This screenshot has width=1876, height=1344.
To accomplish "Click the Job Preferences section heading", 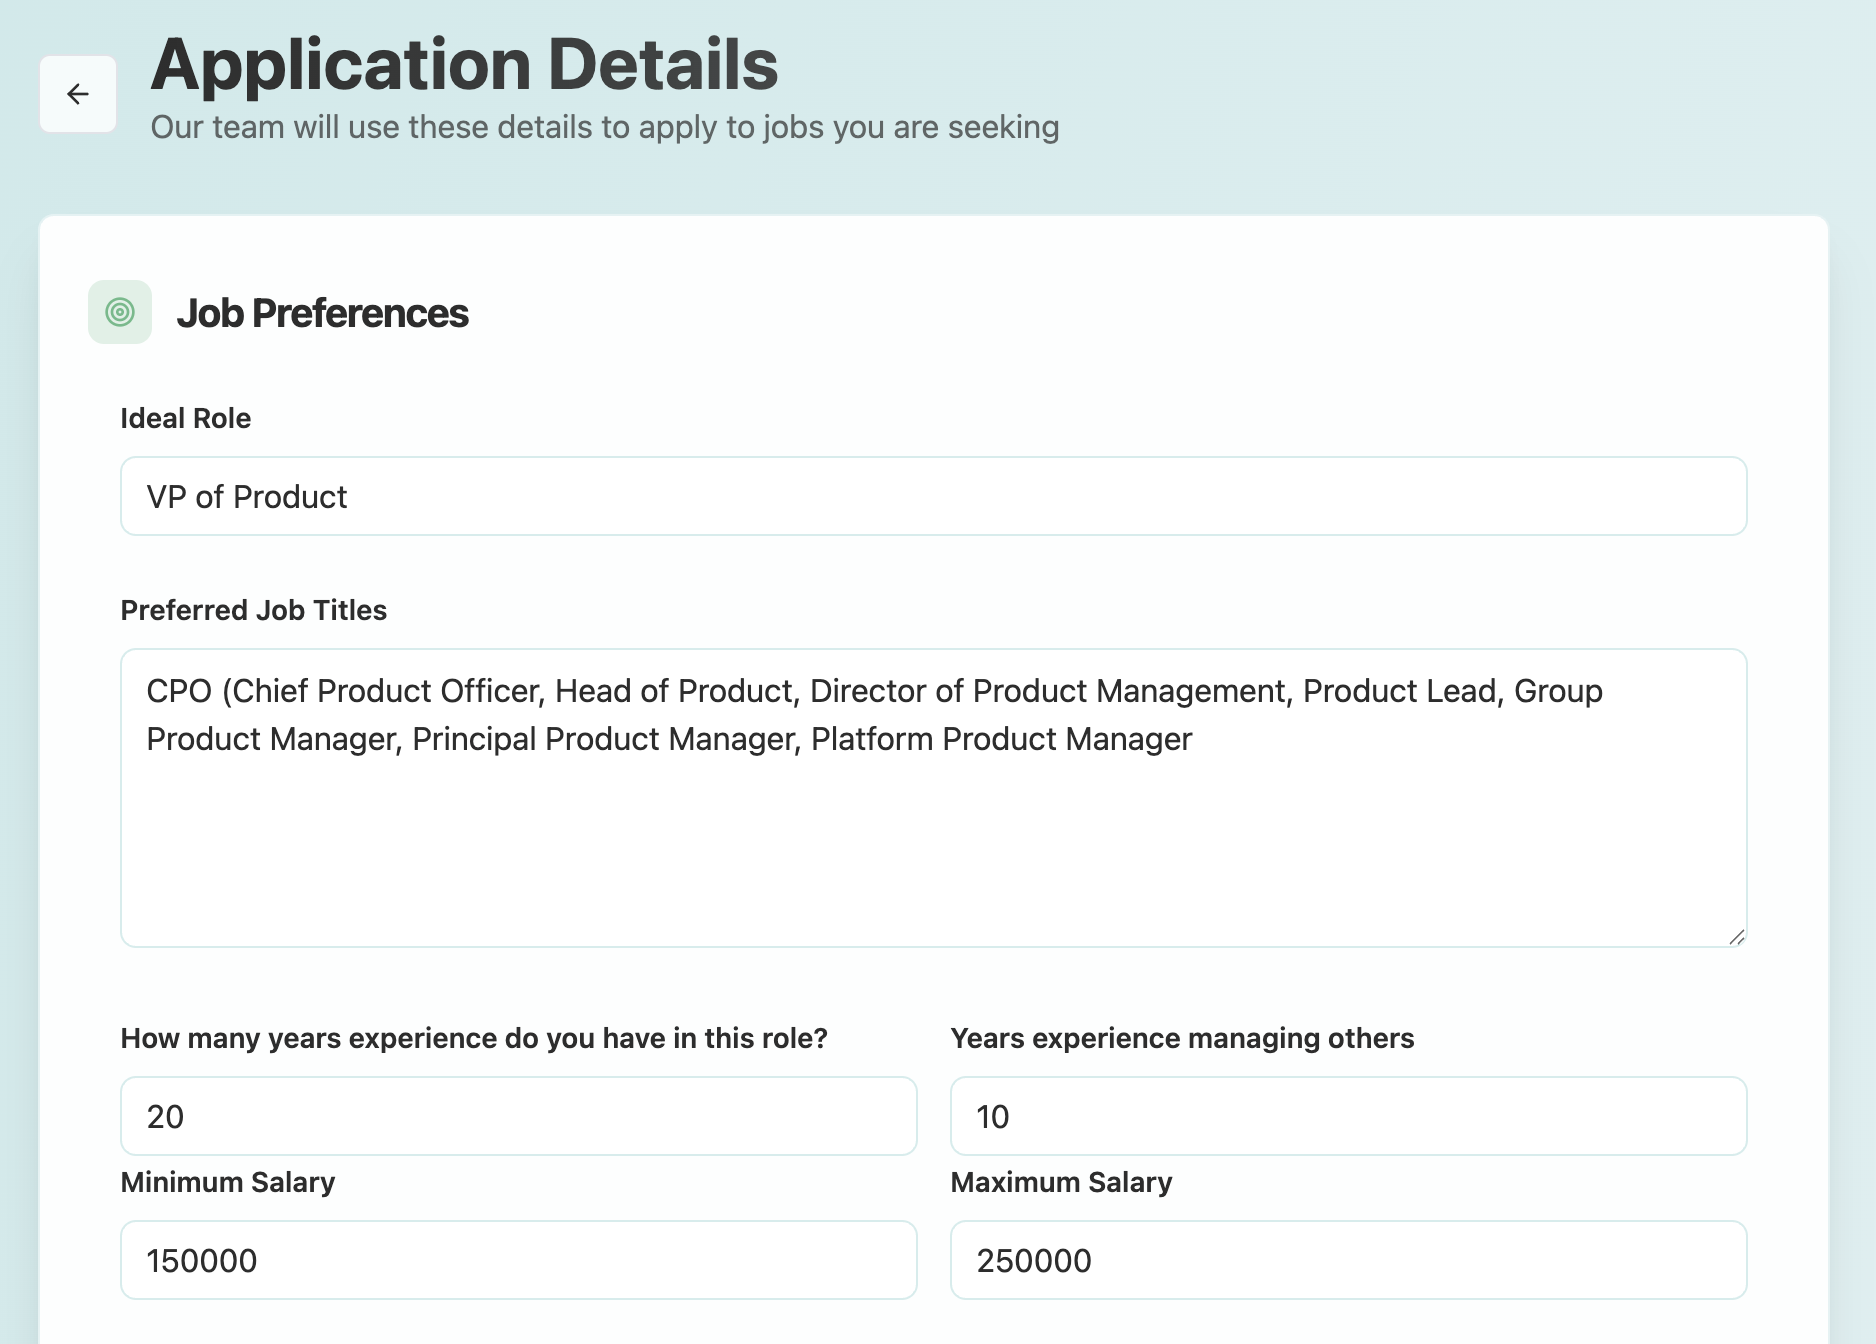I will pos(322,313).
